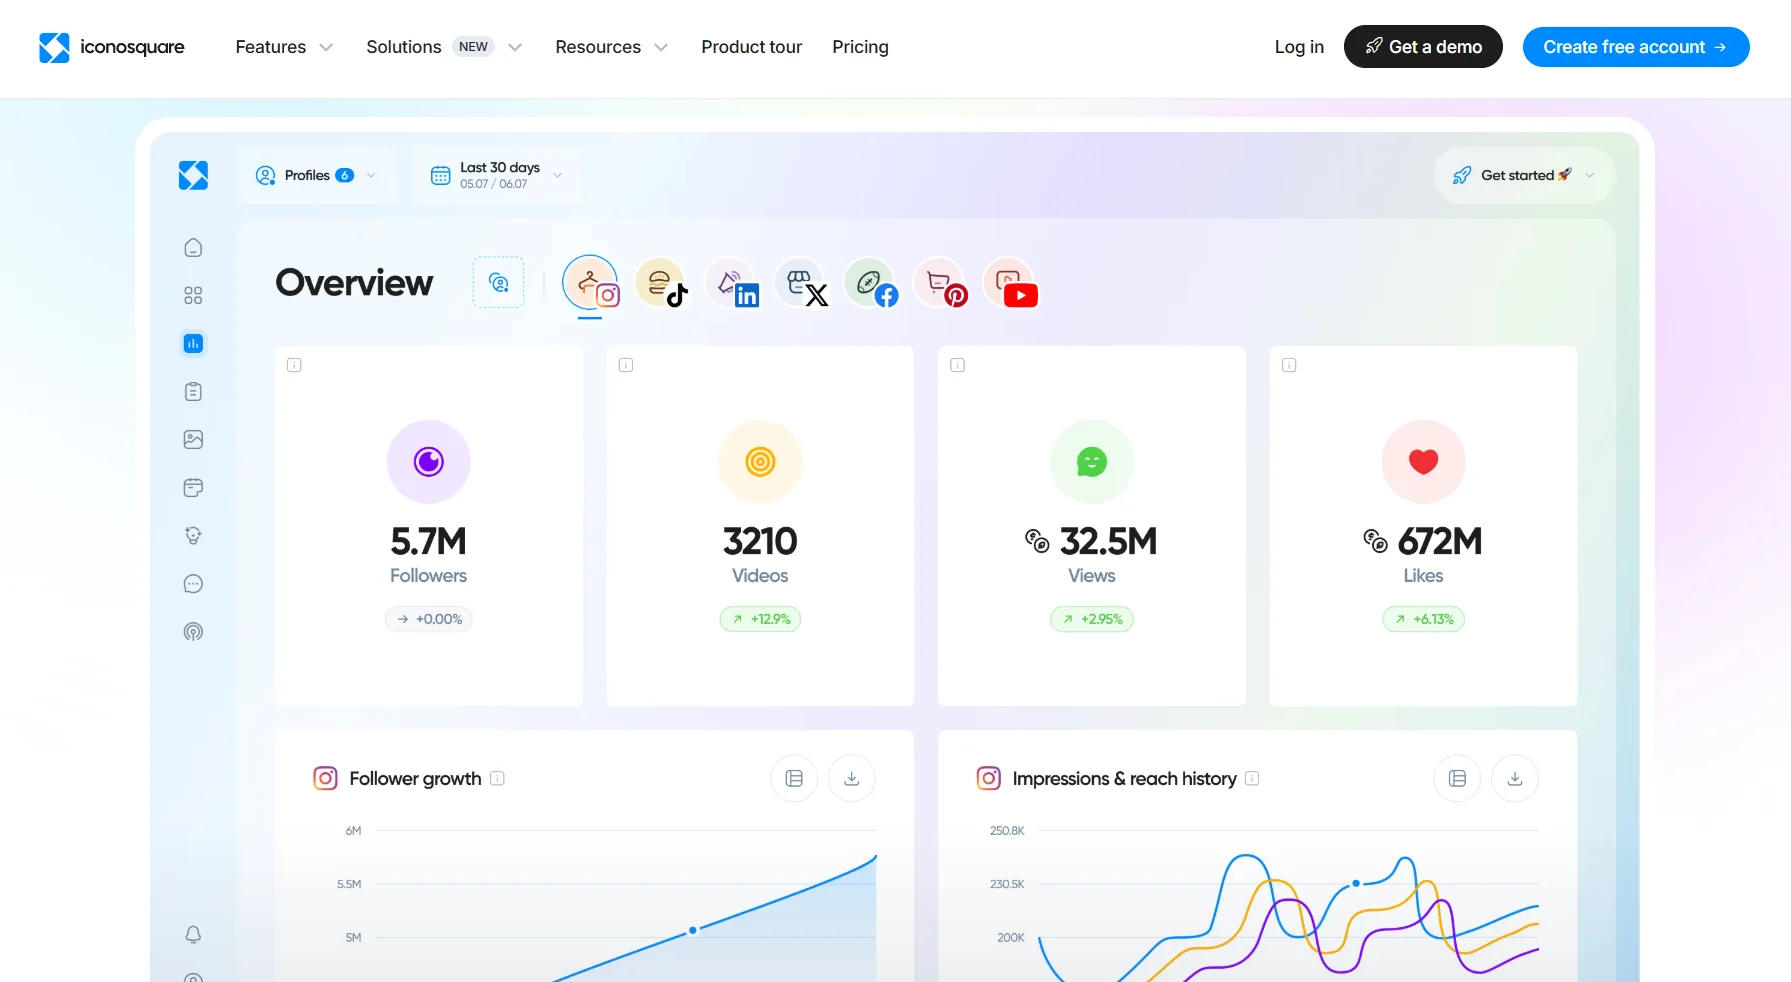Click the 5.7M Followers value
The image size is (1791, 982).
[428, 541]
